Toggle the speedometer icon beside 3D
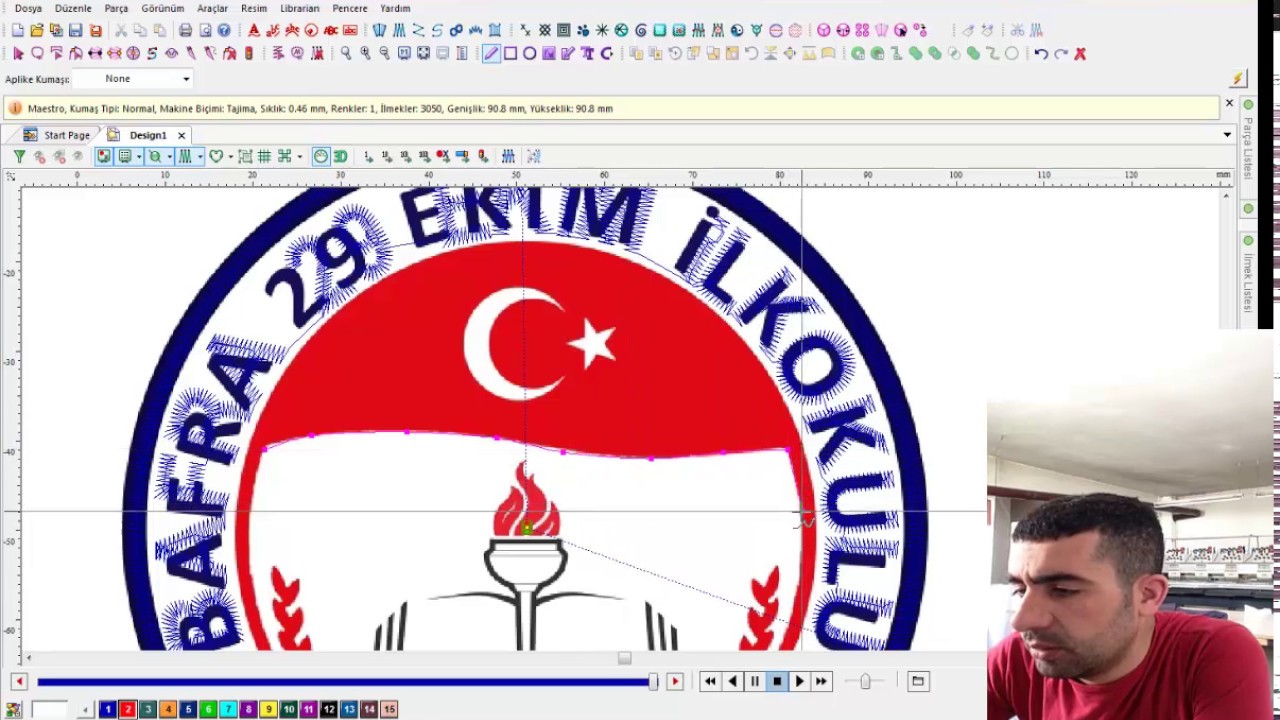The width and height of the screenshot is (1280, 720). (320, 156)
